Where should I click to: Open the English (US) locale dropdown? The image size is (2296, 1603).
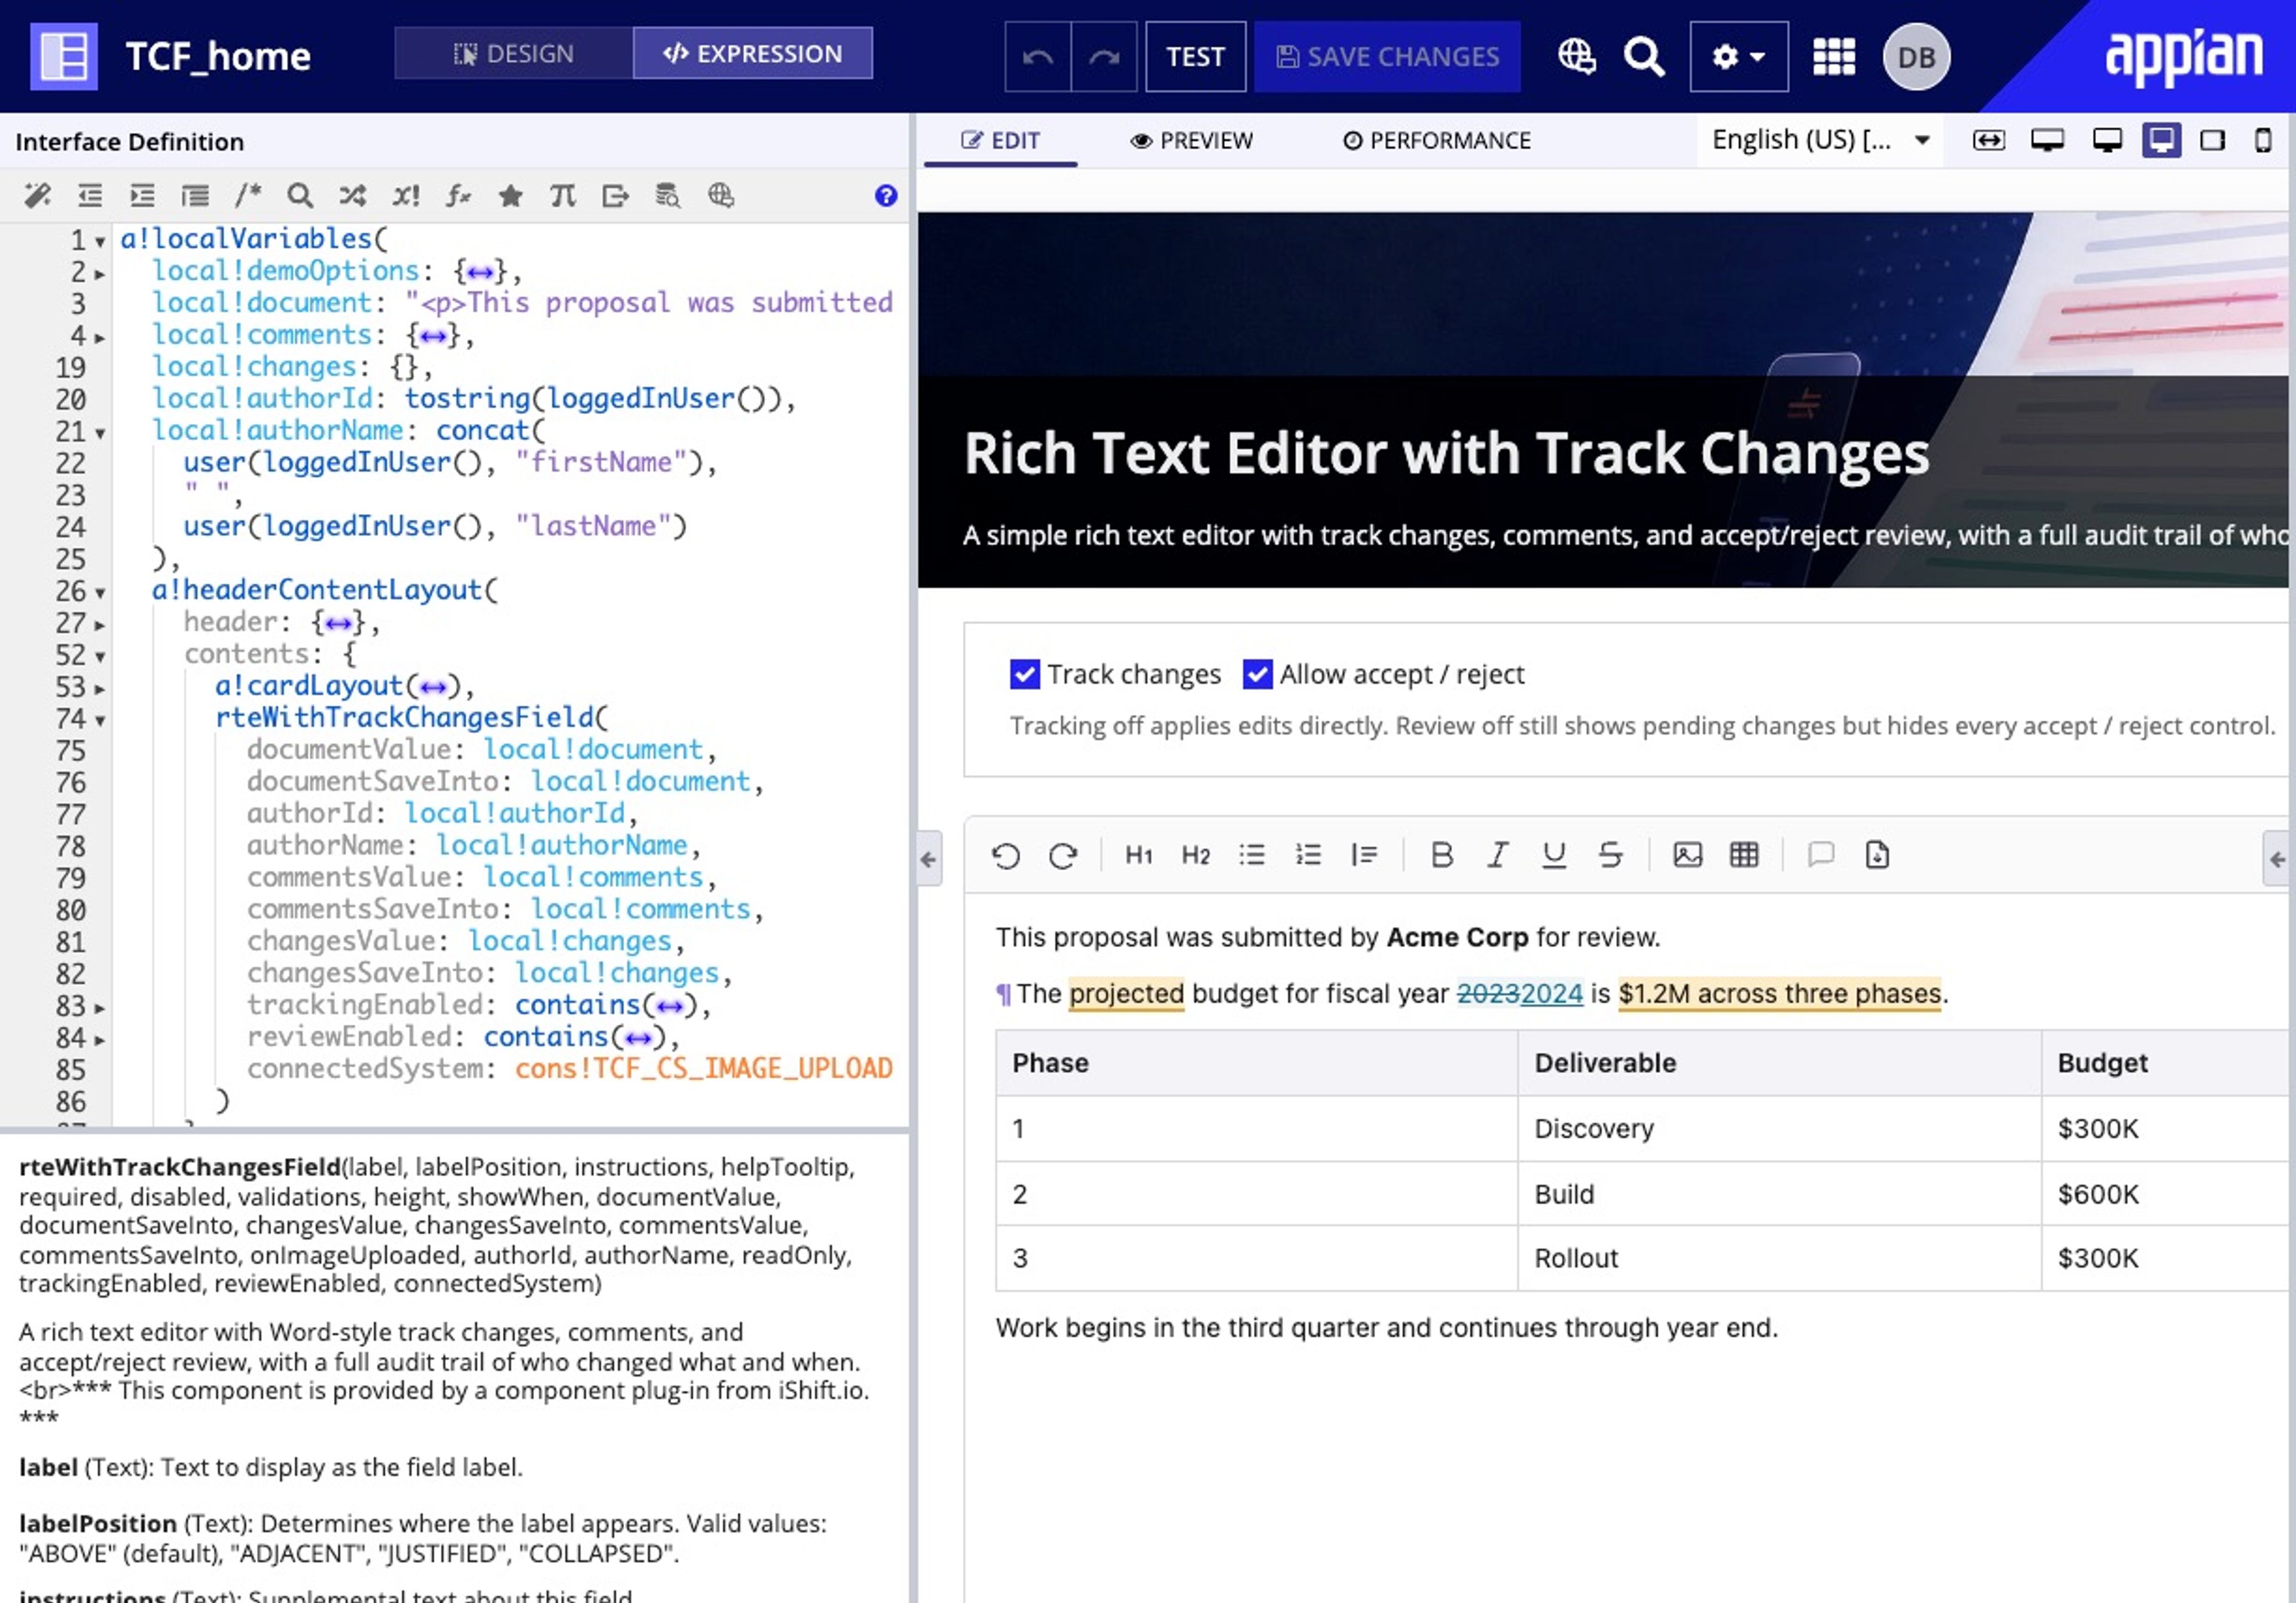click(x=1820, y=140)
